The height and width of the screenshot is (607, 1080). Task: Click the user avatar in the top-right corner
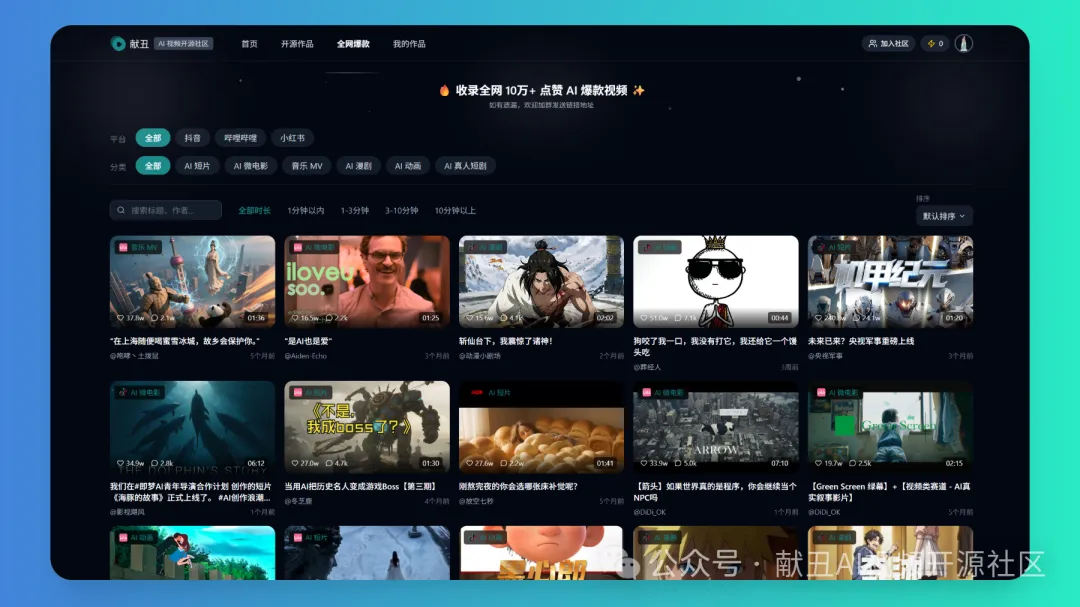click(x=963, y=44)
